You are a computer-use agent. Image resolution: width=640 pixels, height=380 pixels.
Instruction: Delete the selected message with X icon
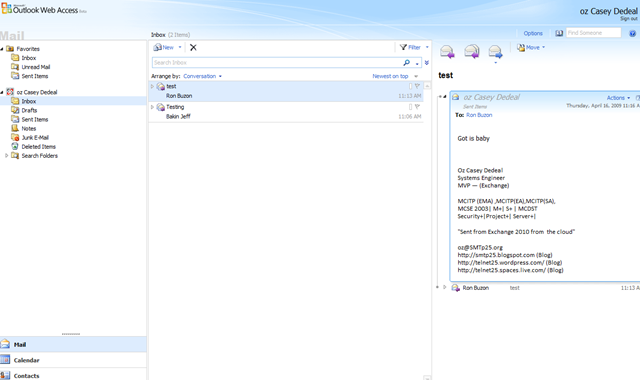pyautogui.click(x=193, y=47)
